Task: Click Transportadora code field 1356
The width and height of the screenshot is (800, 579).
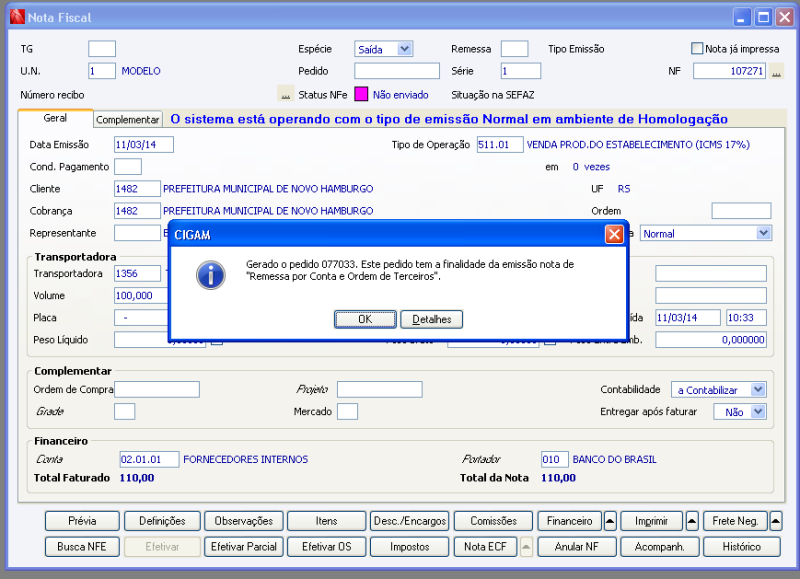Action: click(137, 273)
